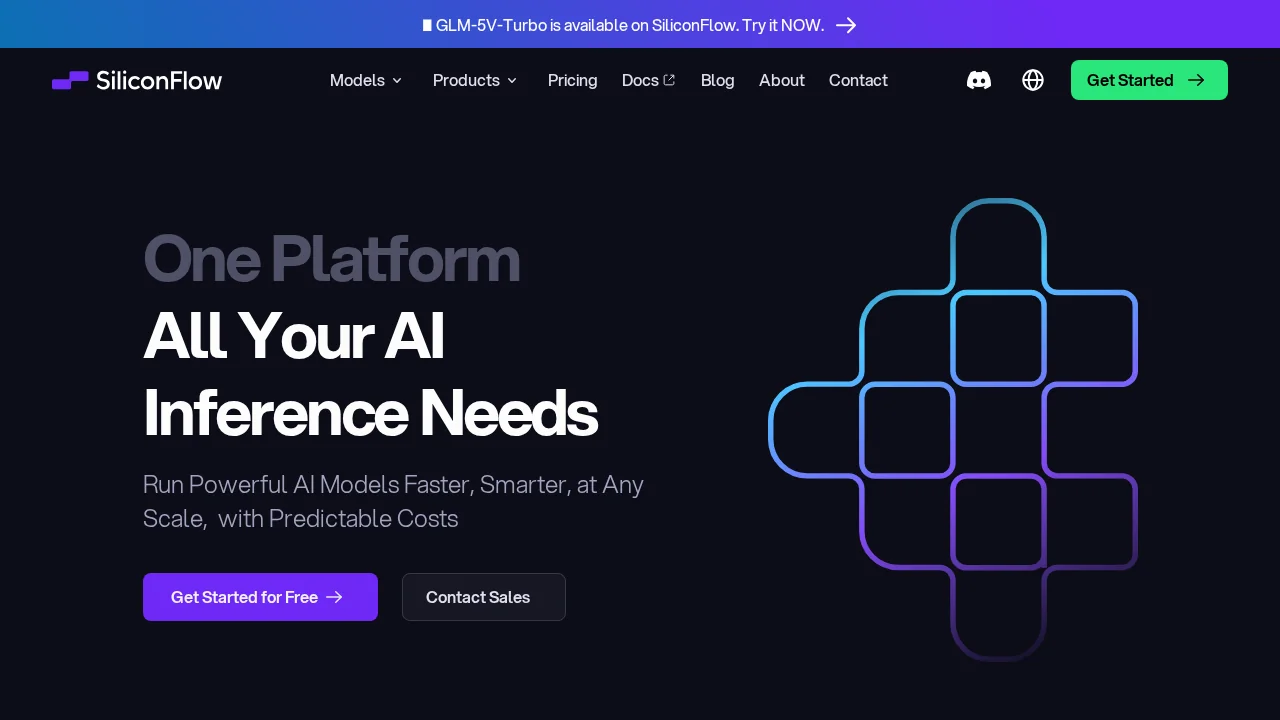This screenshot has height=720, width=1280.
Task: Open the About page
Action: (x=781, y=80)
